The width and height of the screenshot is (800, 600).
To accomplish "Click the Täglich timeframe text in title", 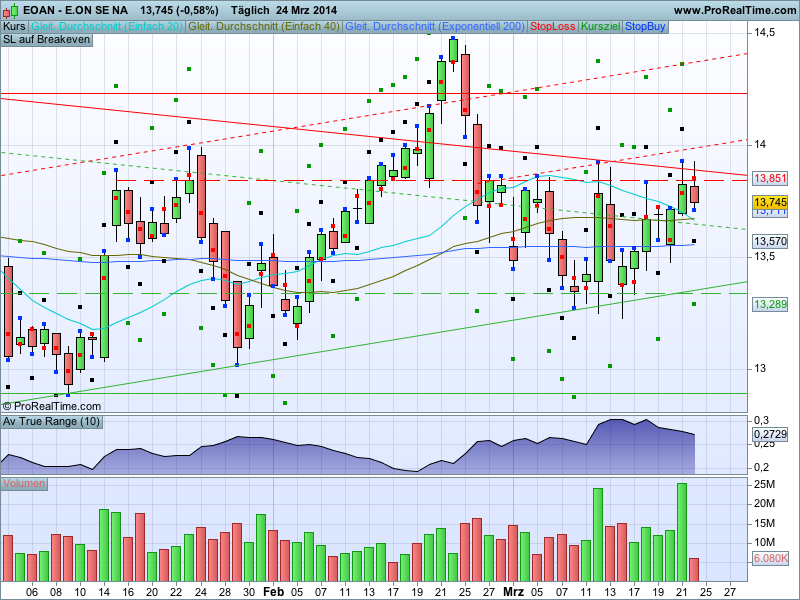I will (x=251, y=10).
